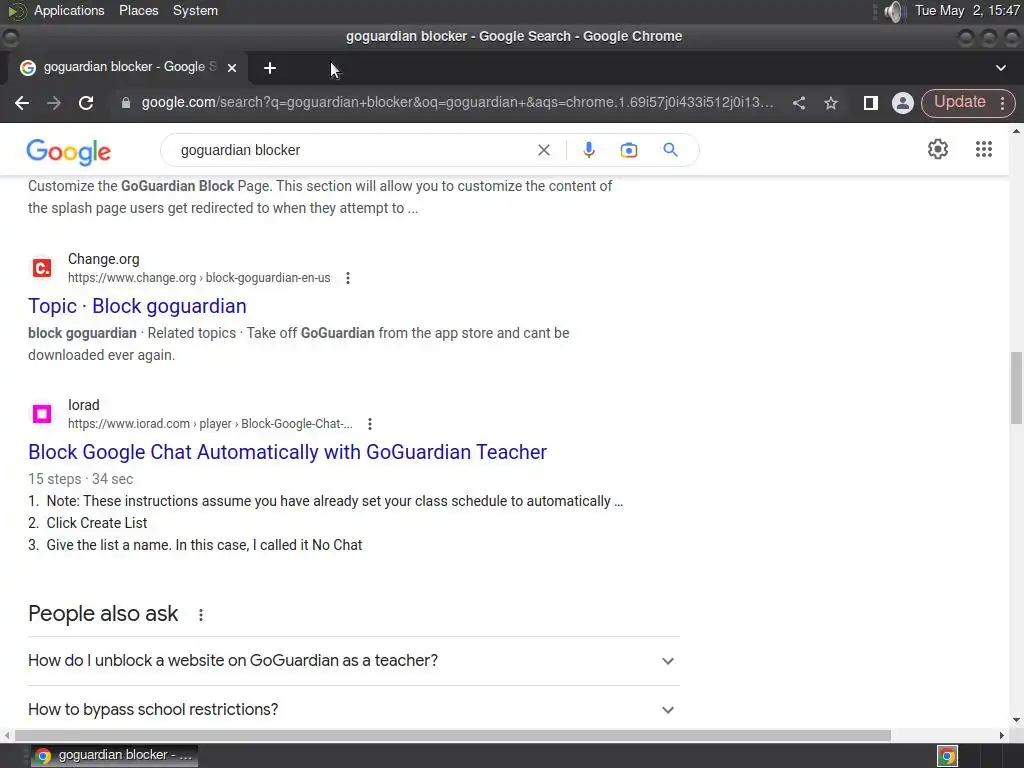1024x768 pixels.
Task: Go to Google home via the logo
Action: pos(69,152)
